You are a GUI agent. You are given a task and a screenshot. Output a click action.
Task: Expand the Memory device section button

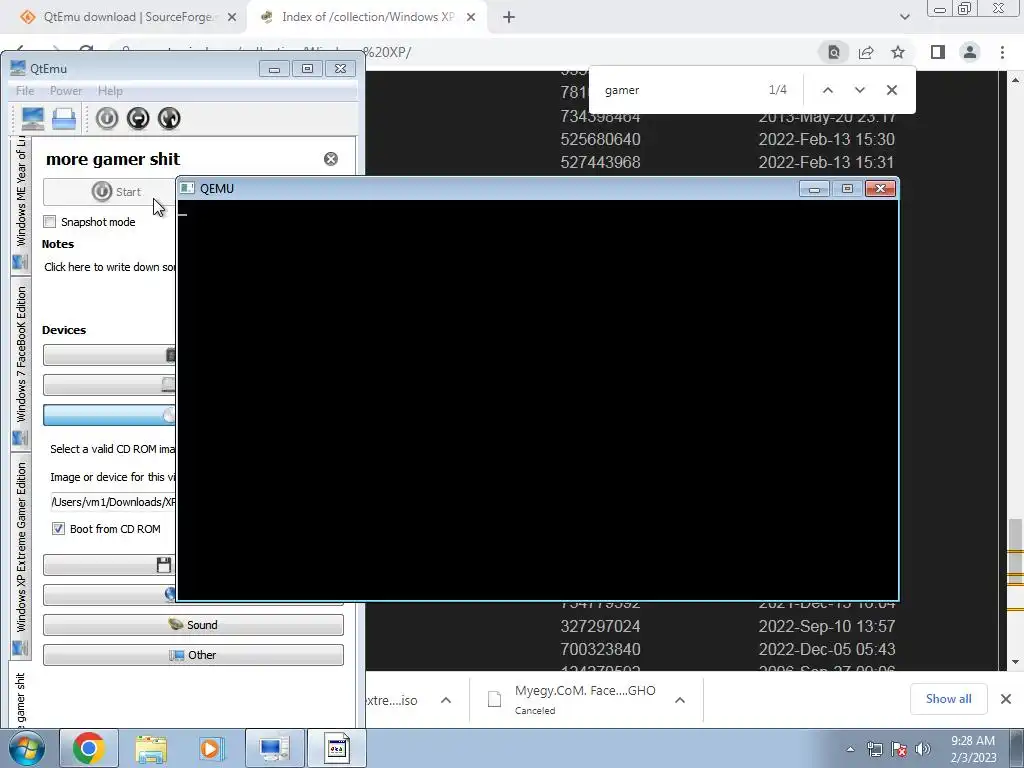click(x=110, y=355)
